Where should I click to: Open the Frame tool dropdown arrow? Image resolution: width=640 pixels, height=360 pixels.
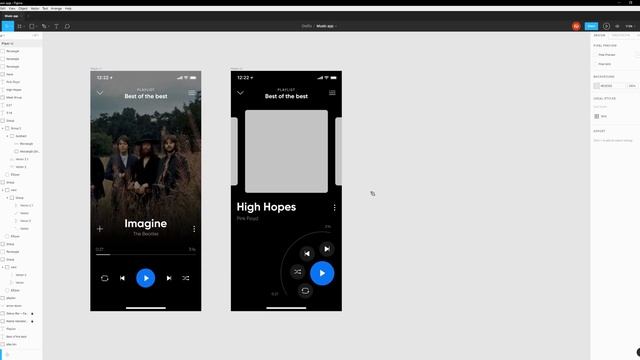click(x=24, y=27)
